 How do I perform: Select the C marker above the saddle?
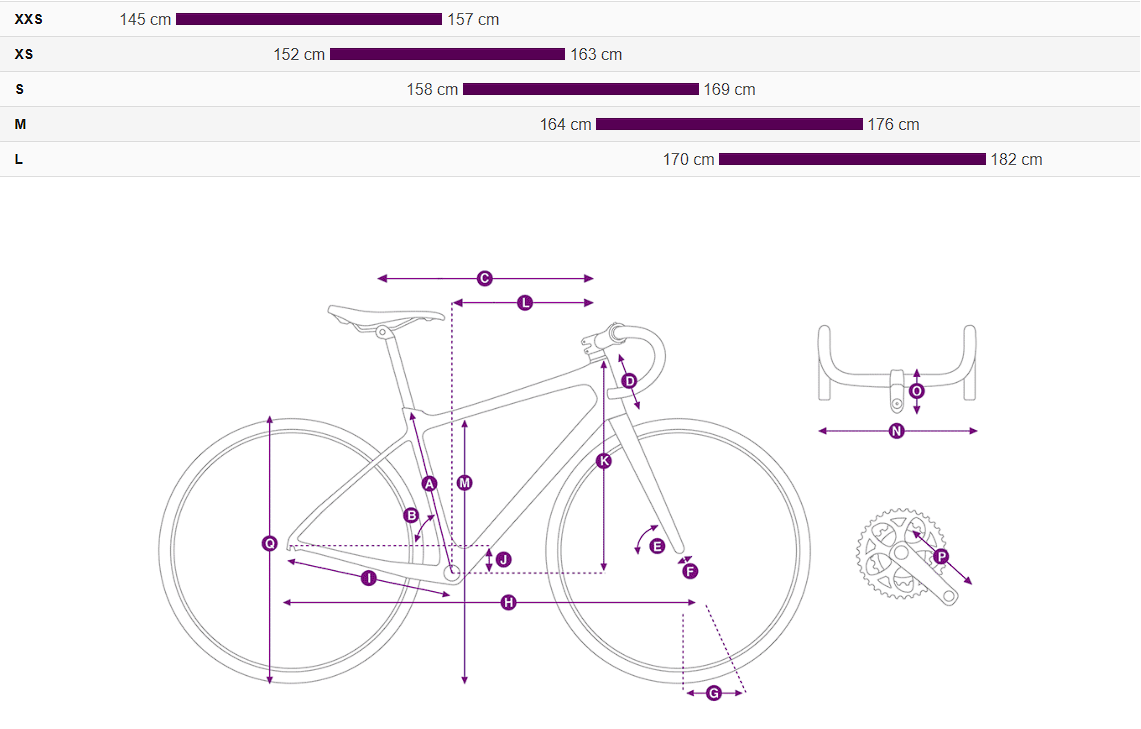click(485, 278)
